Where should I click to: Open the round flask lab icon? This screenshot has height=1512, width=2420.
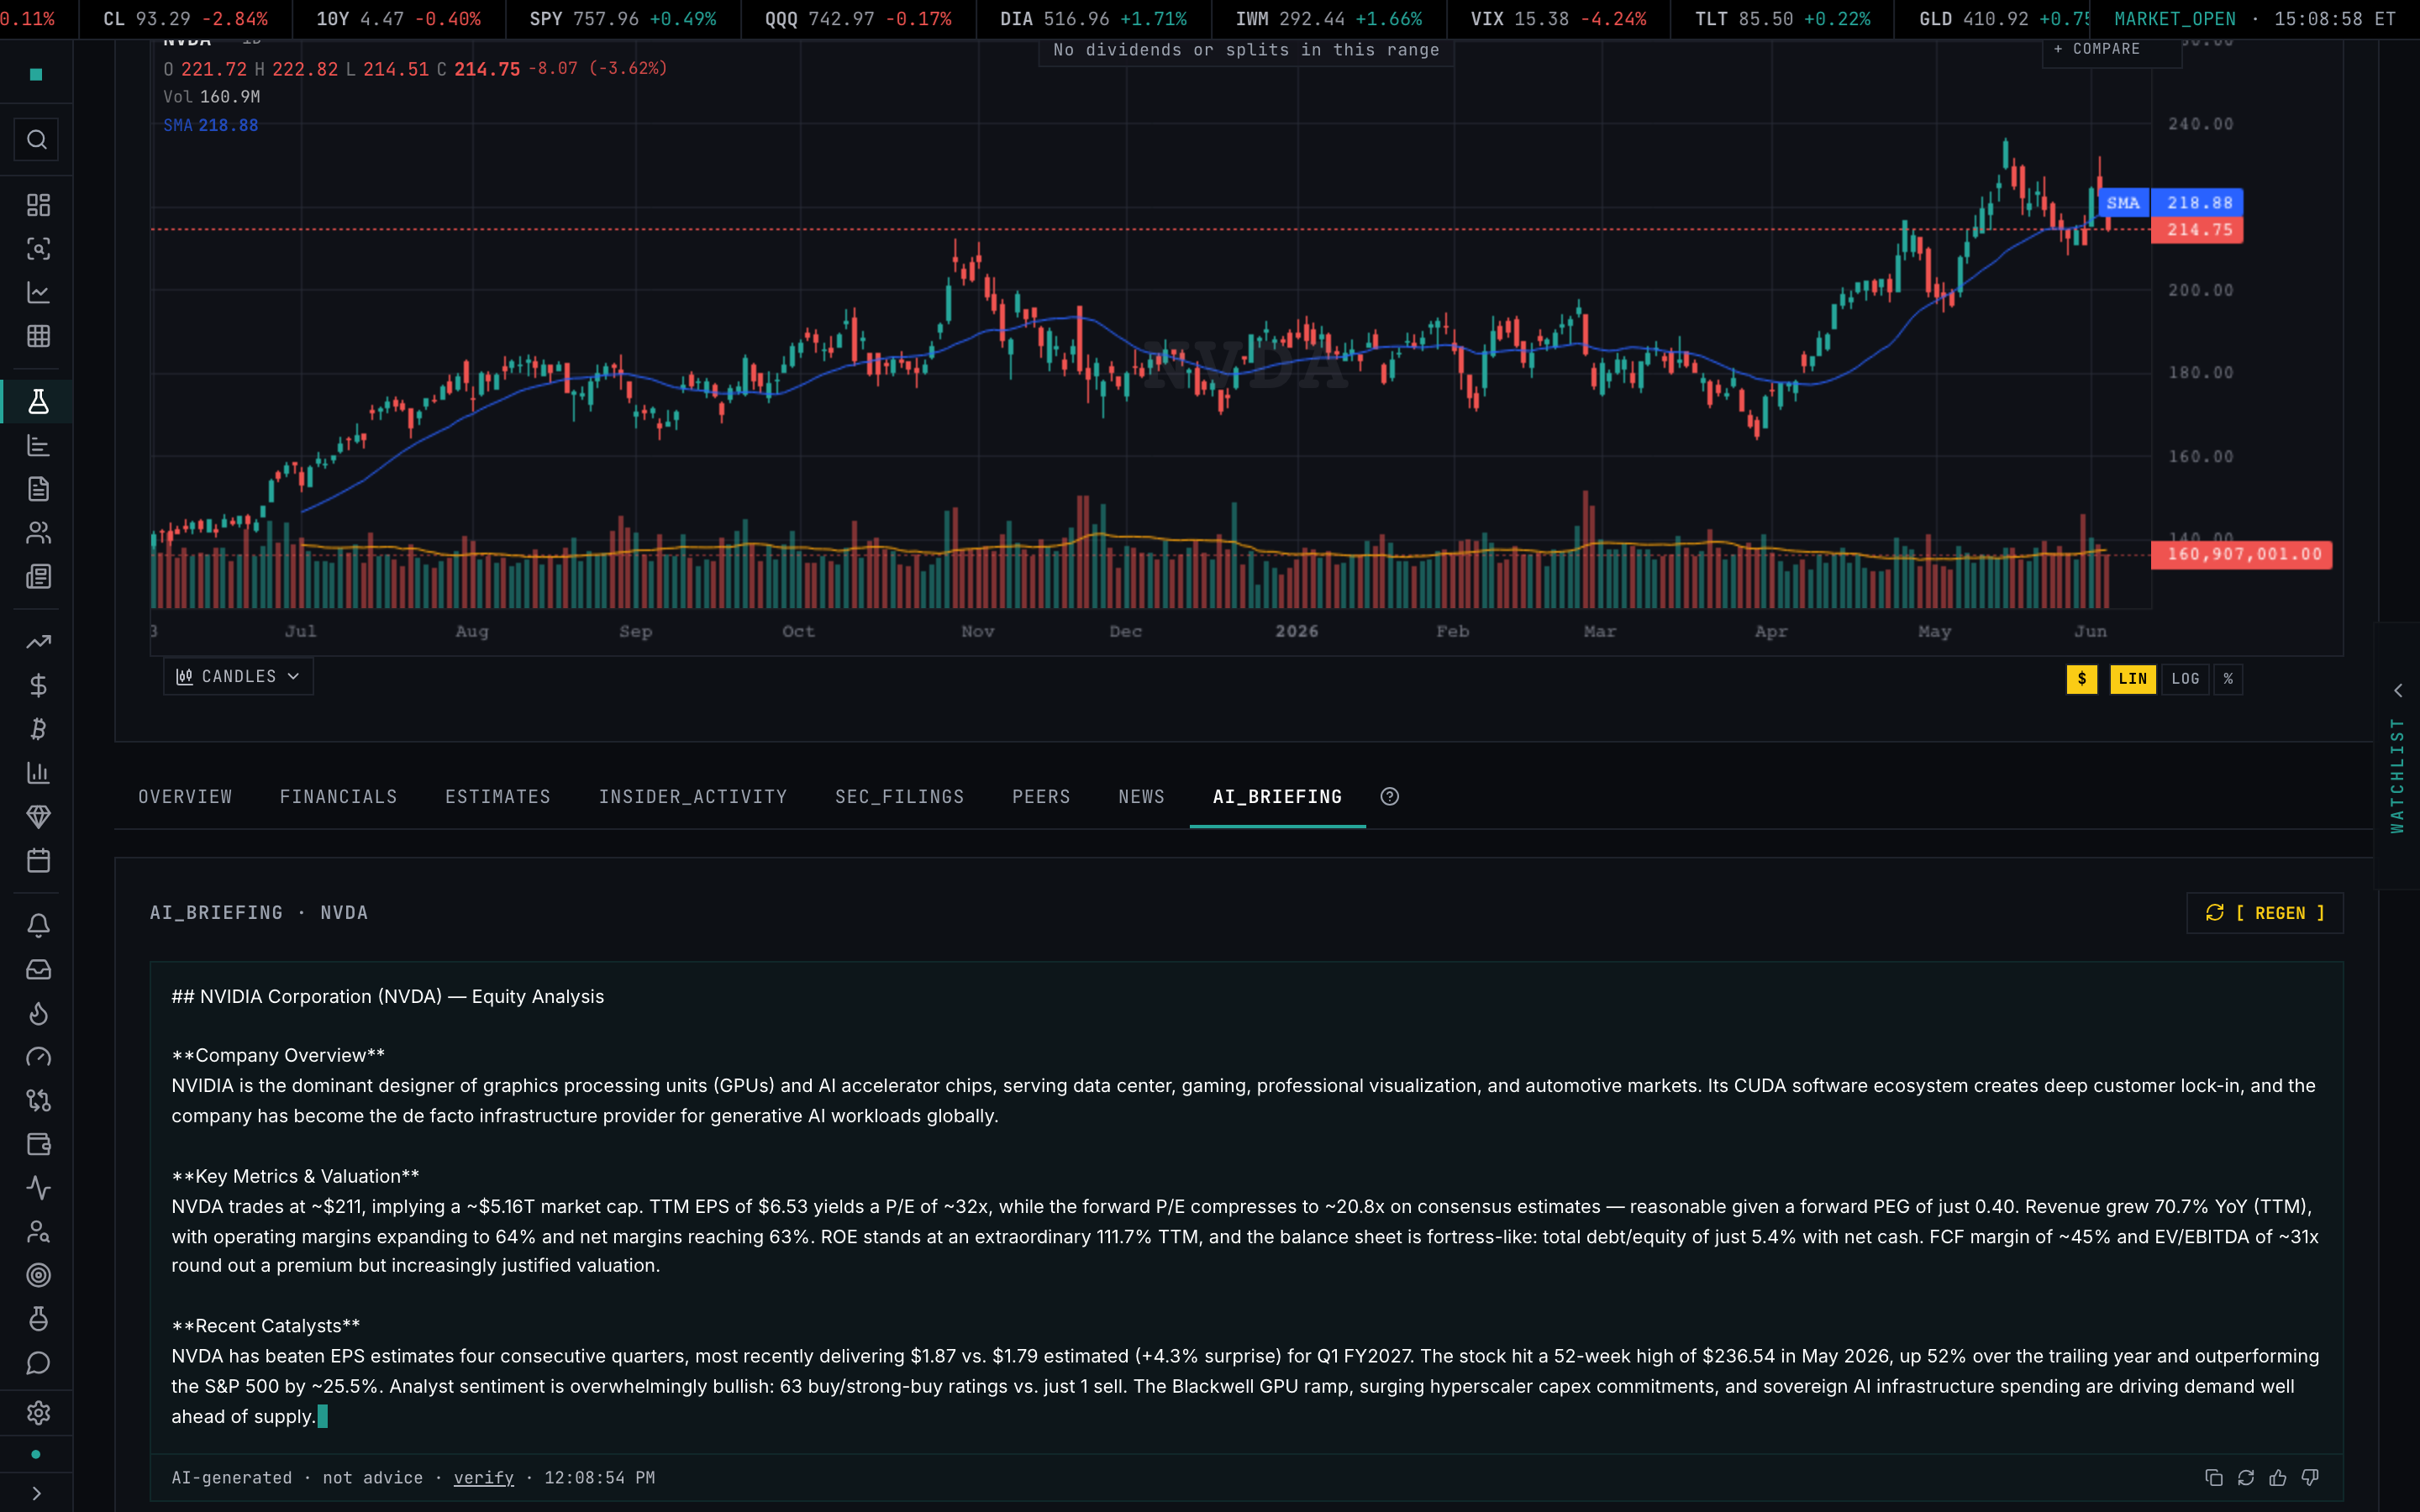pos(38,1320)
